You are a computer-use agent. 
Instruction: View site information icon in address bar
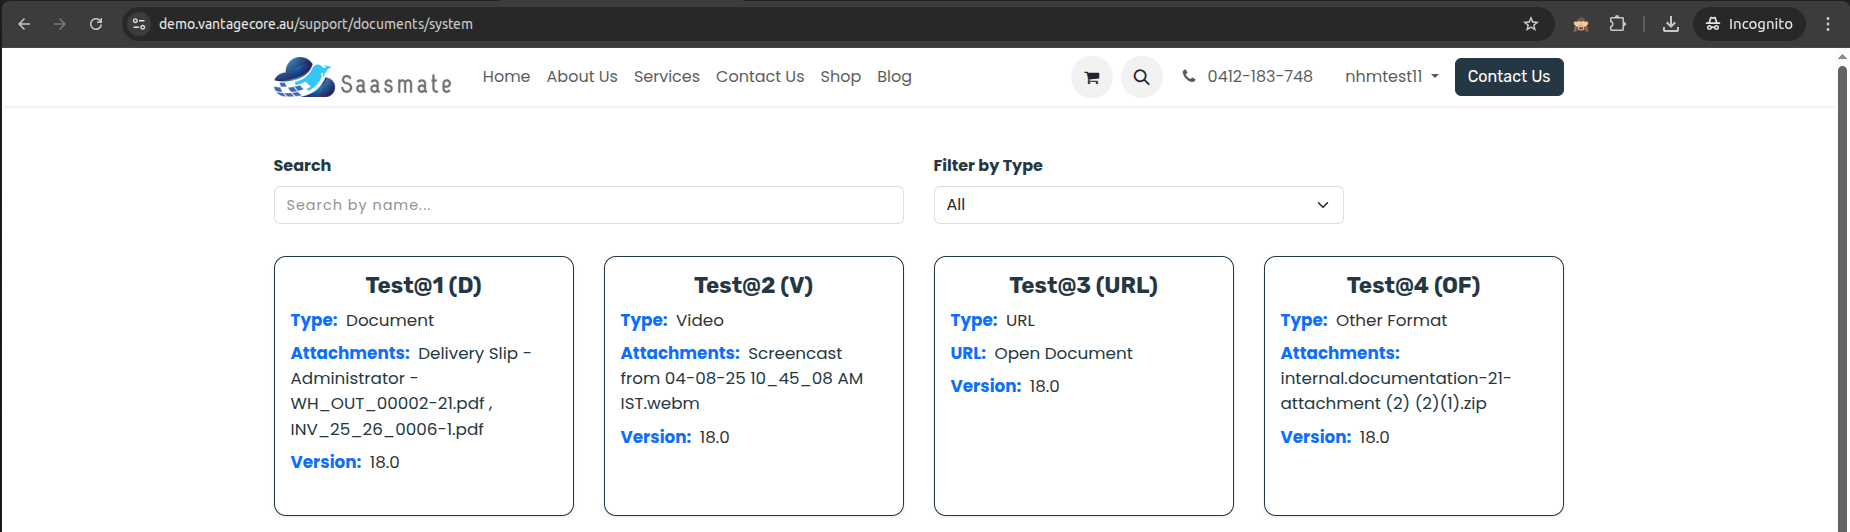[139, 24]
